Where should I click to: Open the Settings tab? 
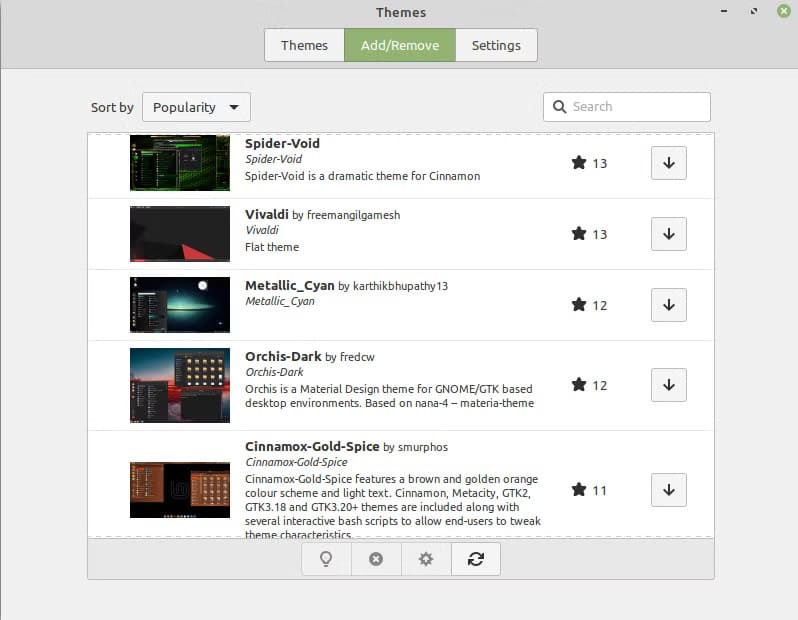tap(496, 45)
